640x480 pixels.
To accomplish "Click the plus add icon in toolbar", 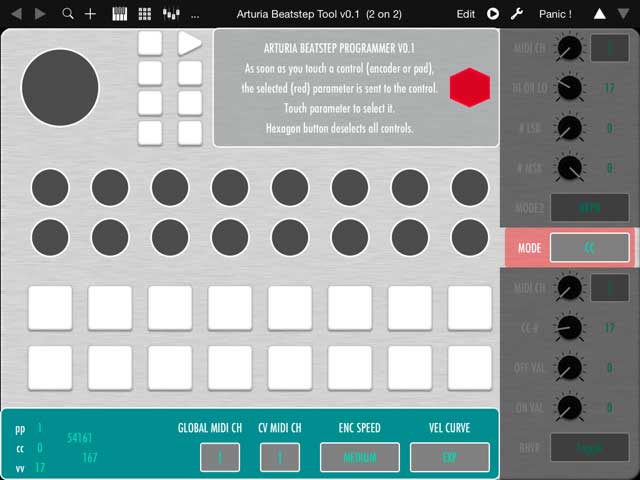I will [91, 14].
